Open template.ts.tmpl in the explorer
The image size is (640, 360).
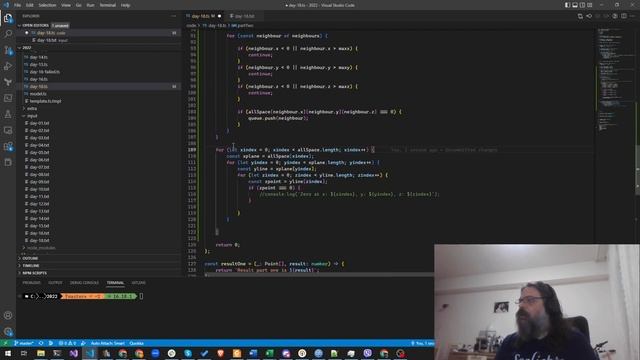pyautogui.click(x=45, y=101)
